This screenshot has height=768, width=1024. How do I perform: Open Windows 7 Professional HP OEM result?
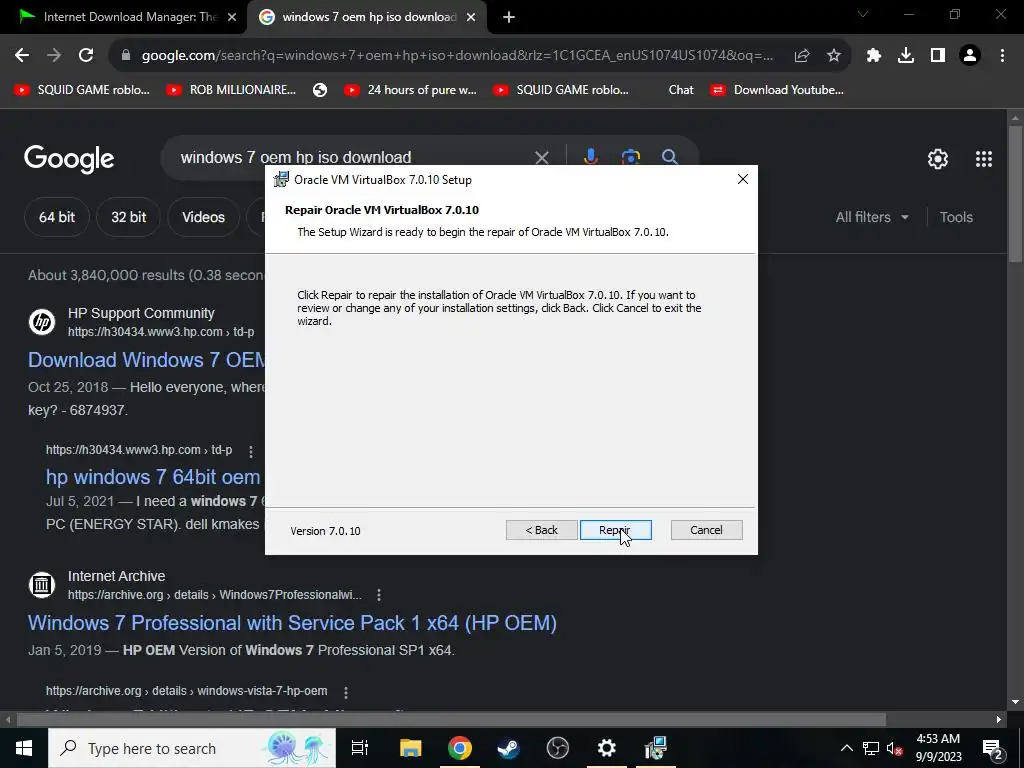coord(292,623)
